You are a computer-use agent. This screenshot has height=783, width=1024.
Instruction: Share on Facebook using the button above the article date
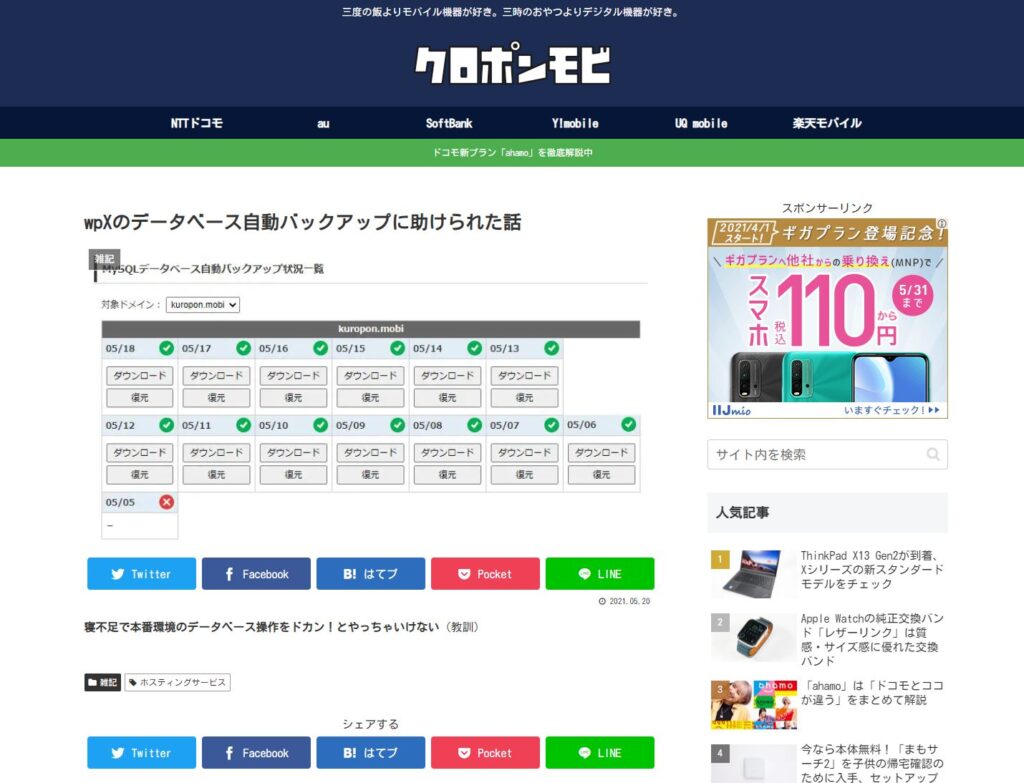(x=256, y=573)
